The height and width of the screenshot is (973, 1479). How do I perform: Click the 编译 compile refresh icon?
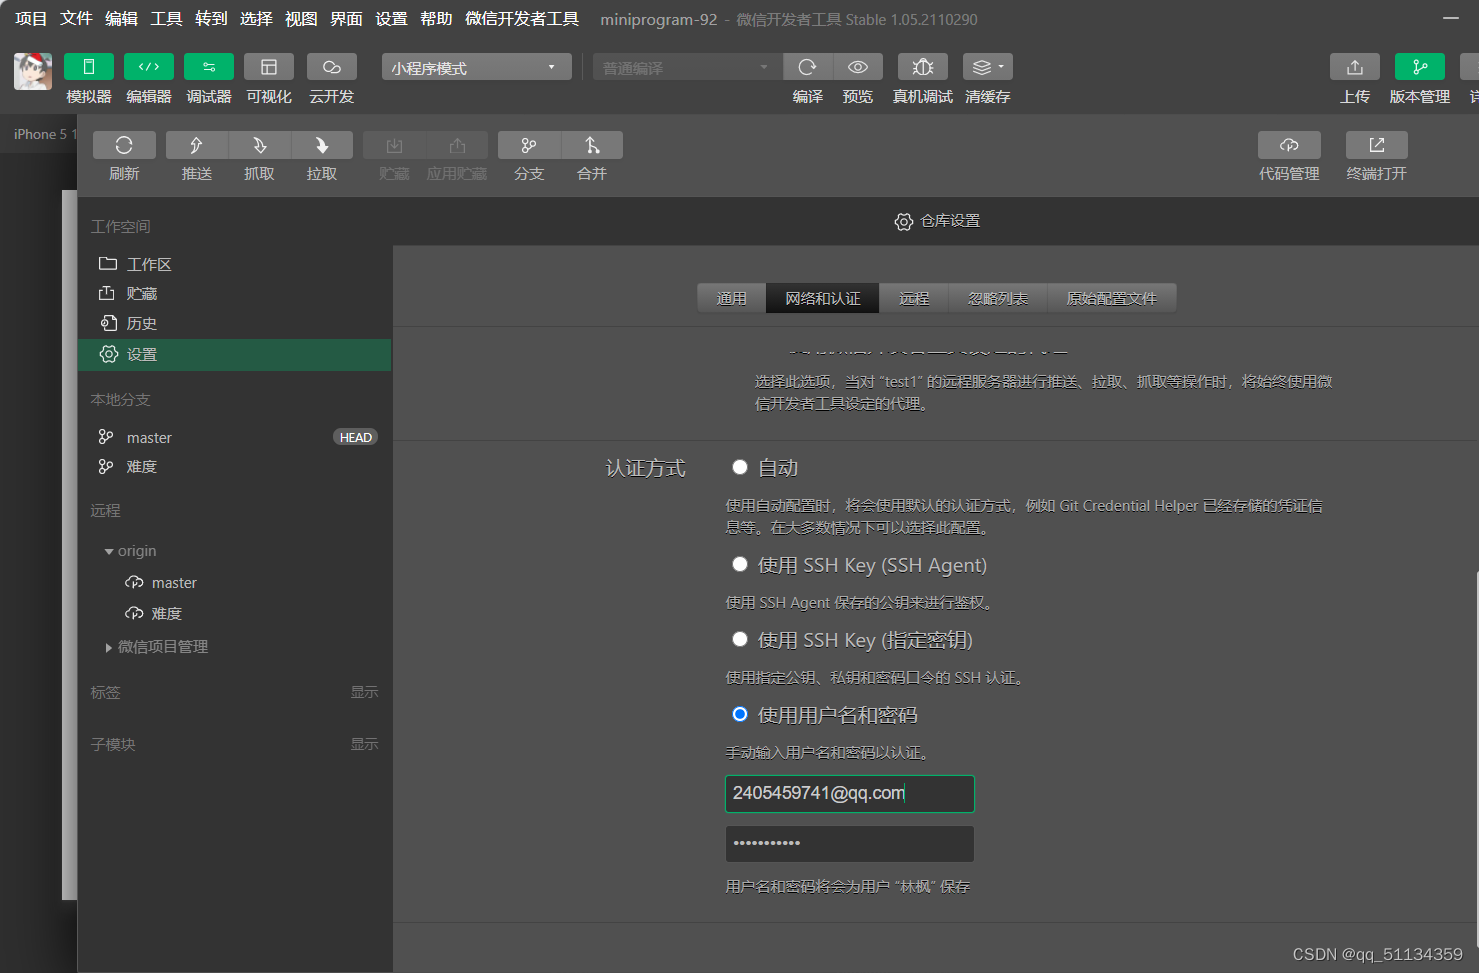807,67
